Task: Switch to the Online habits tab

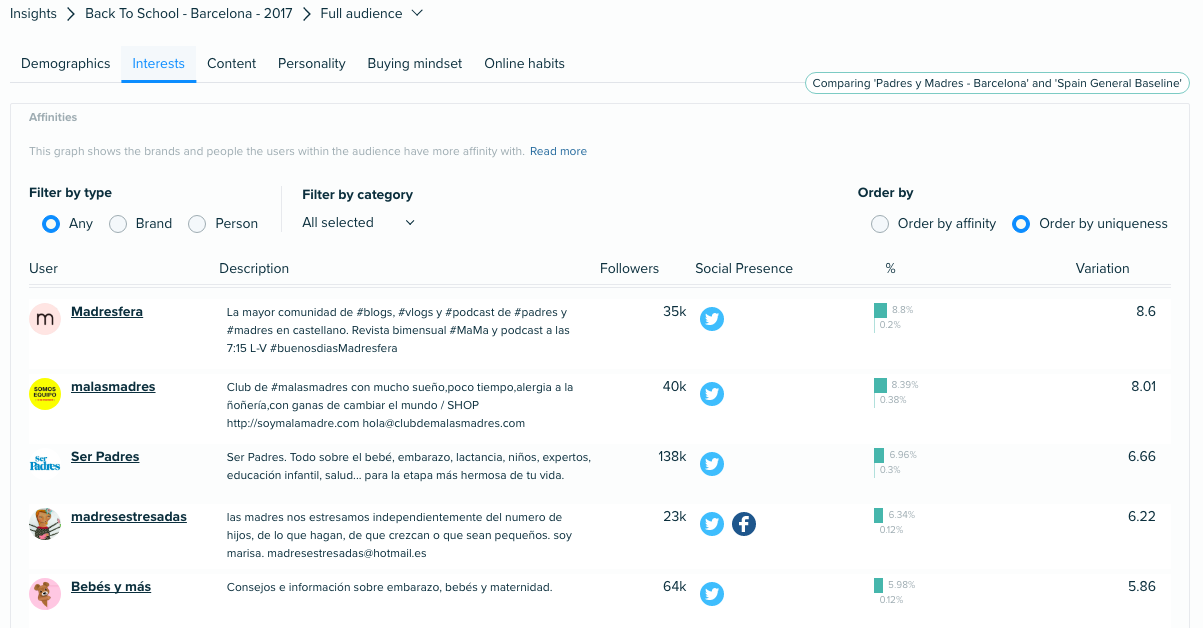Action: pyautogui.click(x=525, y=63)
